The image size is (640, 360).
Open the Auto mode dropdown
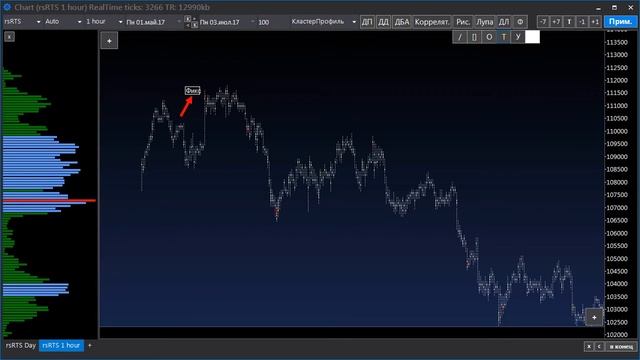tap(63, 22)
